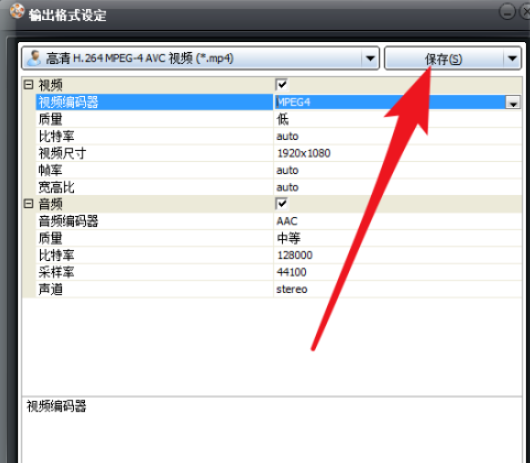
Task: Click the audio bitrate value 128000
Action: point(294,255)
